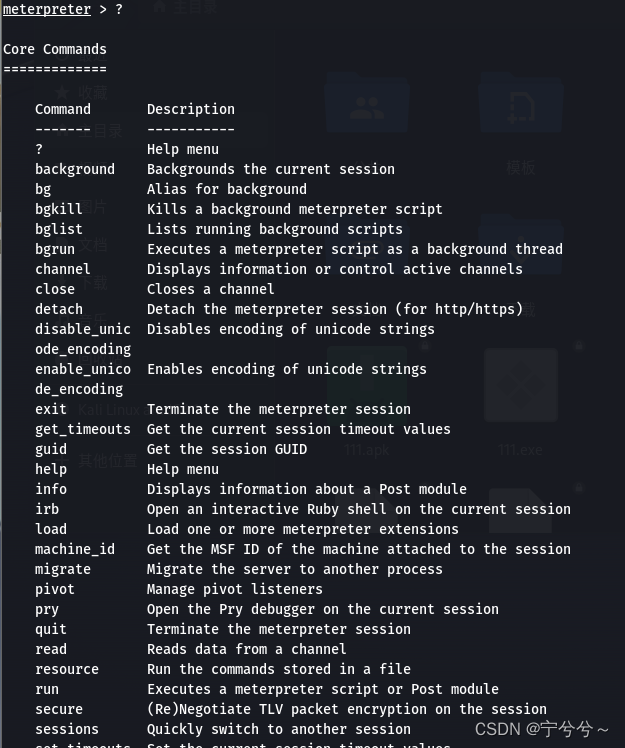Viewport: 625px width, 748px height.
Task: Click the detach command description line
Action: click(334, 309)
